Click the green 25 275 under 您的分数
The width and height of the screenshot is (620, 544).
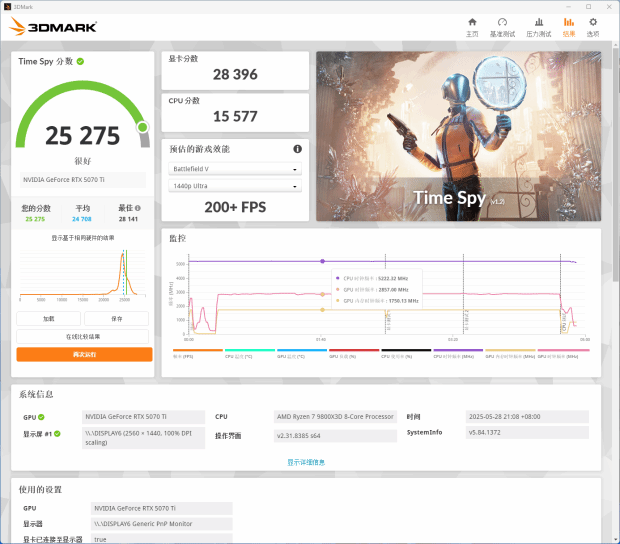point(35,219)
